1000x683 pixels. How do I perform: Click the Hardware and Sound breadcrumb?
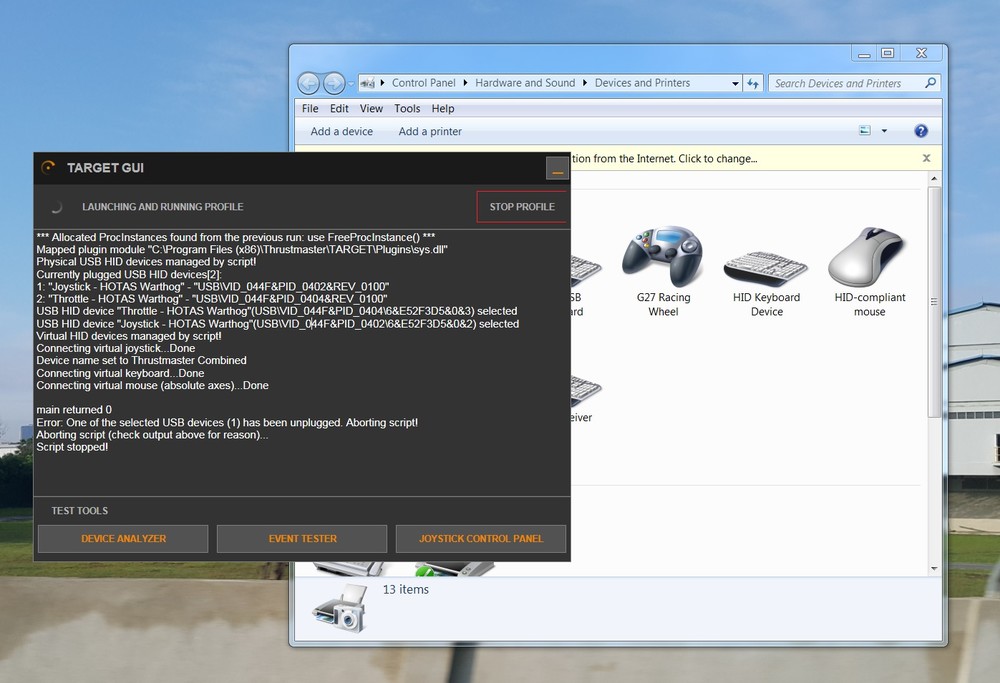525,83
